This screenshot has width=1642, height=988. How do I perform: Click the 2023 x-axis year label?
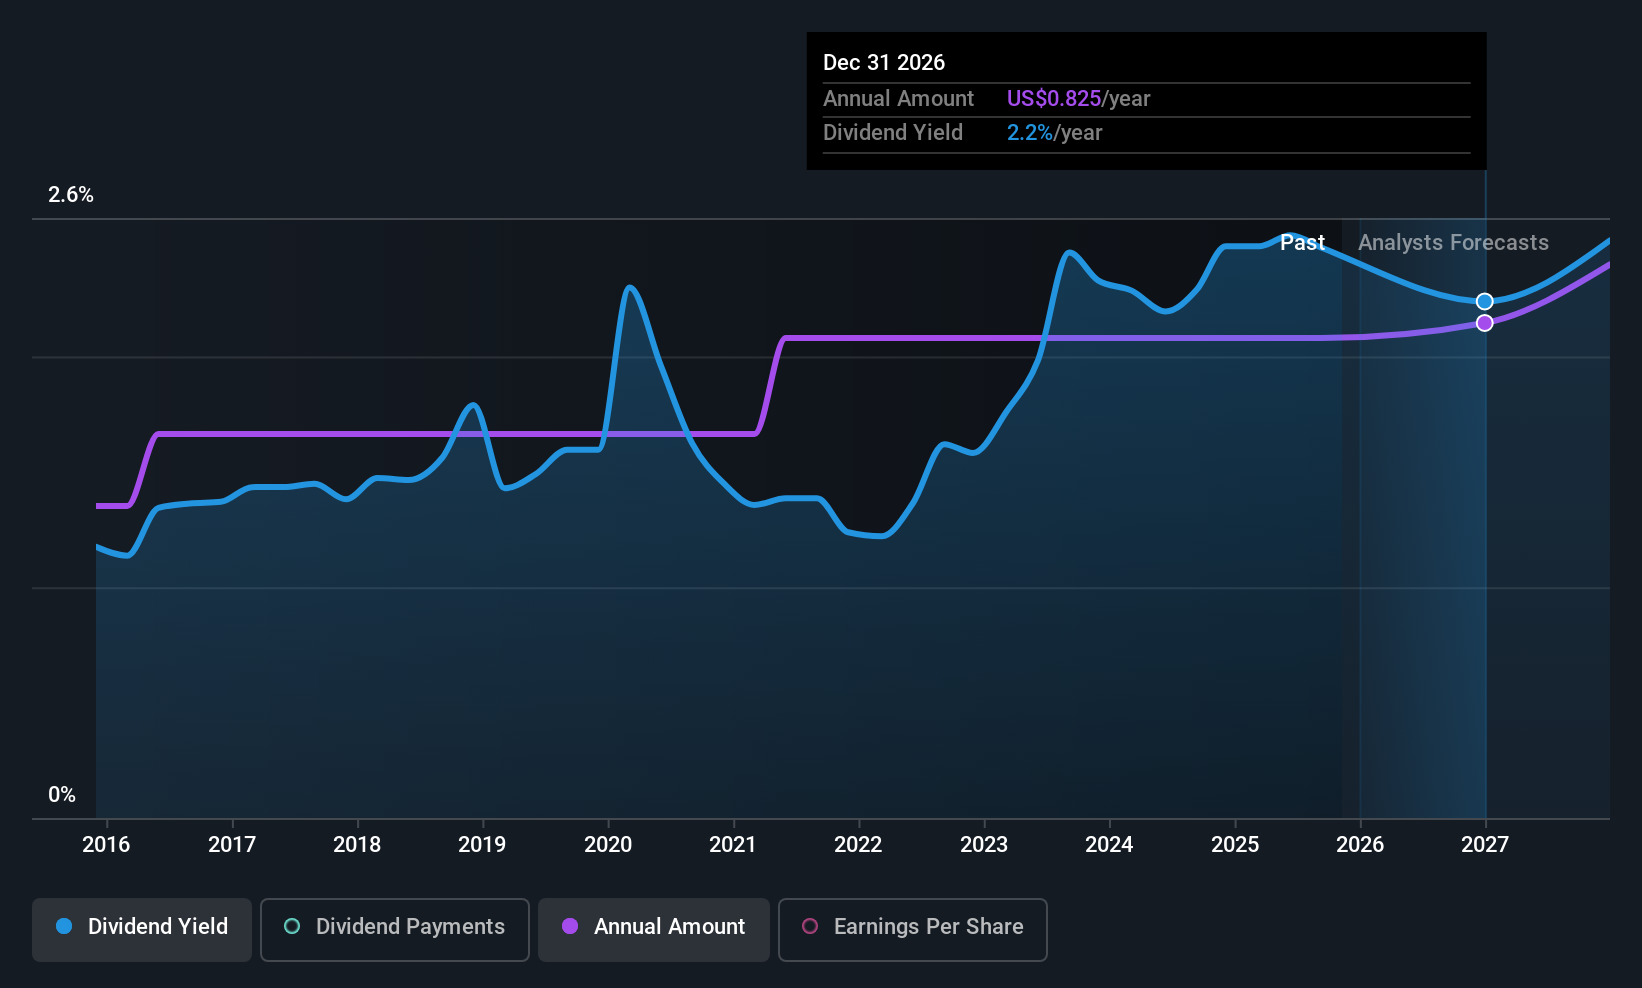pyautogui.click(x=984, y=845)
